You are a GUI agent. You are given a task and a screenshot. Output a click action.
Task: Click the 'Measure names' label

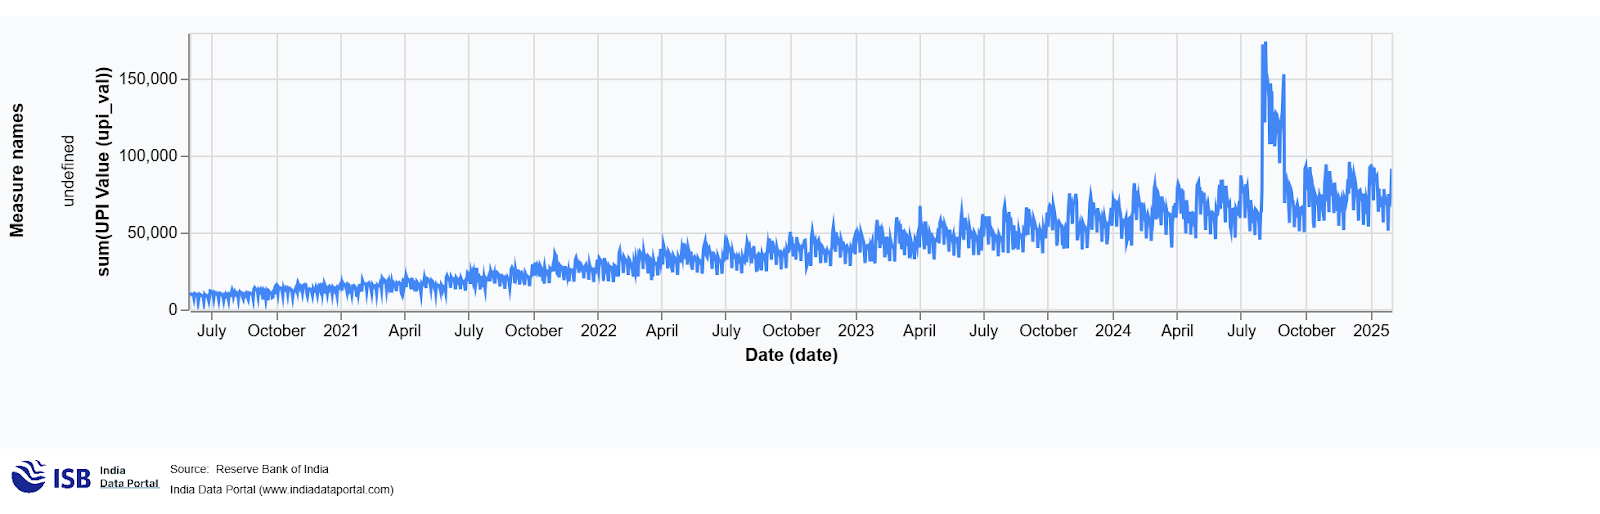point(17,170)
